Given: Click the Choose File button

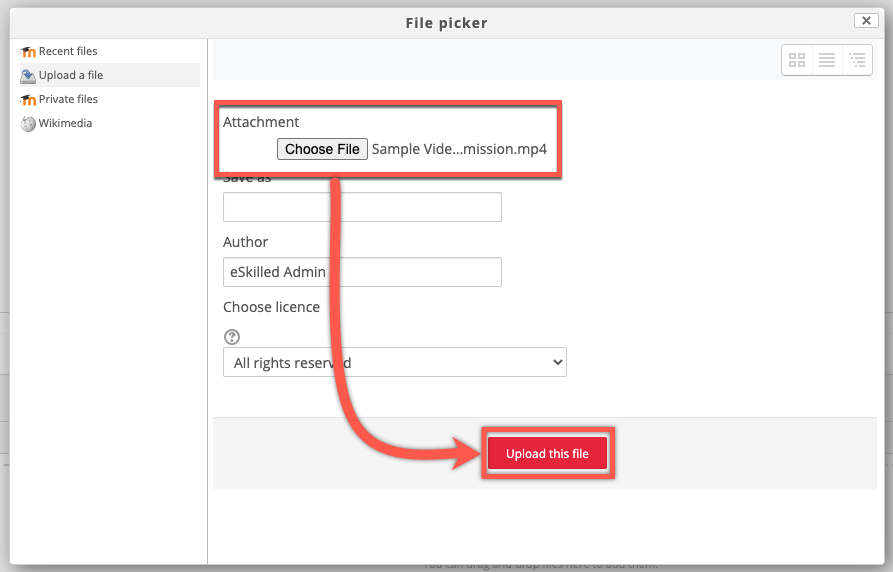Looking at the screenshot, I should tap(322, 149).
